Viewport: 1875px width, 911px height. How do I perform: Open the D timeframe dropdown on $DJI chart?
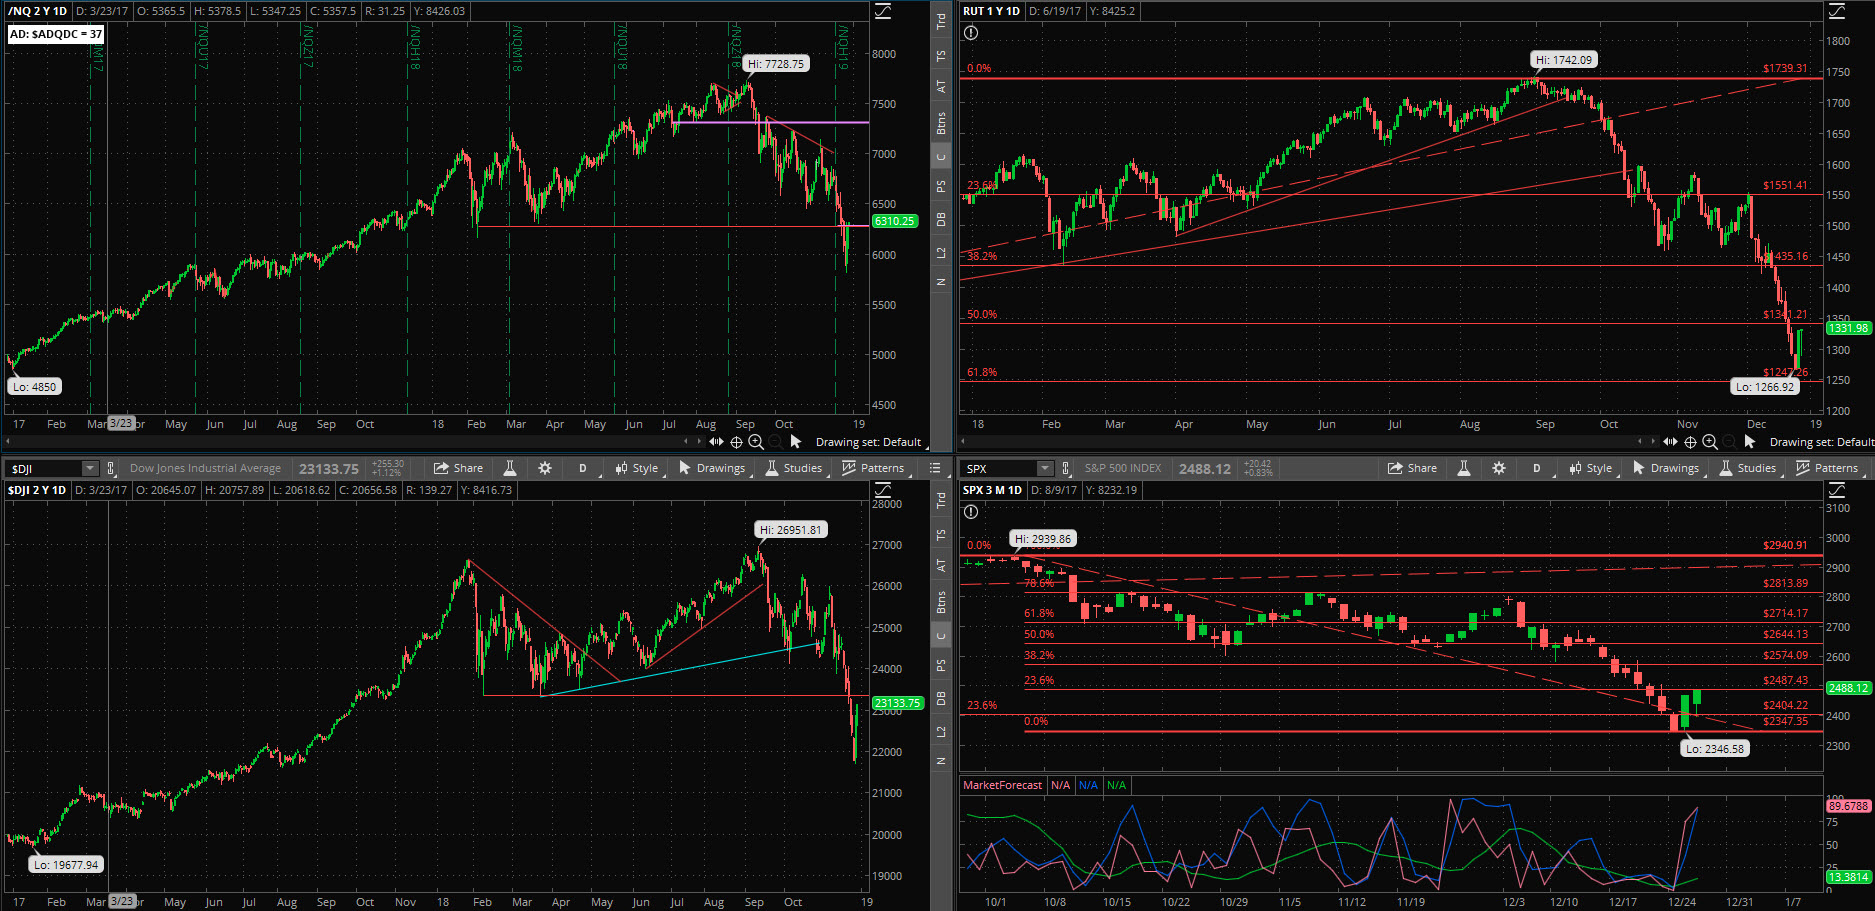click(583, 468)
